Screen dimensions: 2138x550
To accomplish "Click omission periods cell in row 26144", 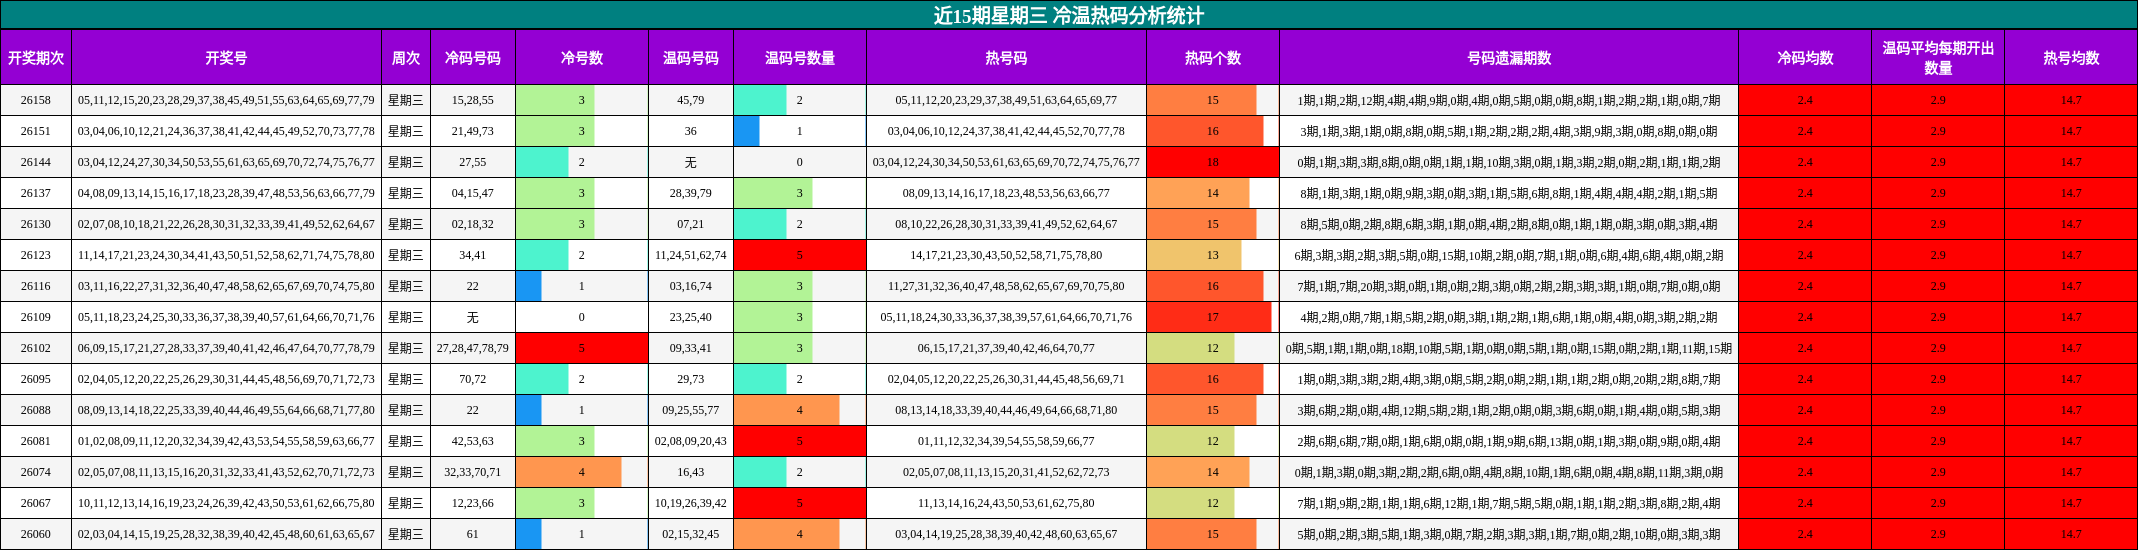I will [x=1509, y=162].
